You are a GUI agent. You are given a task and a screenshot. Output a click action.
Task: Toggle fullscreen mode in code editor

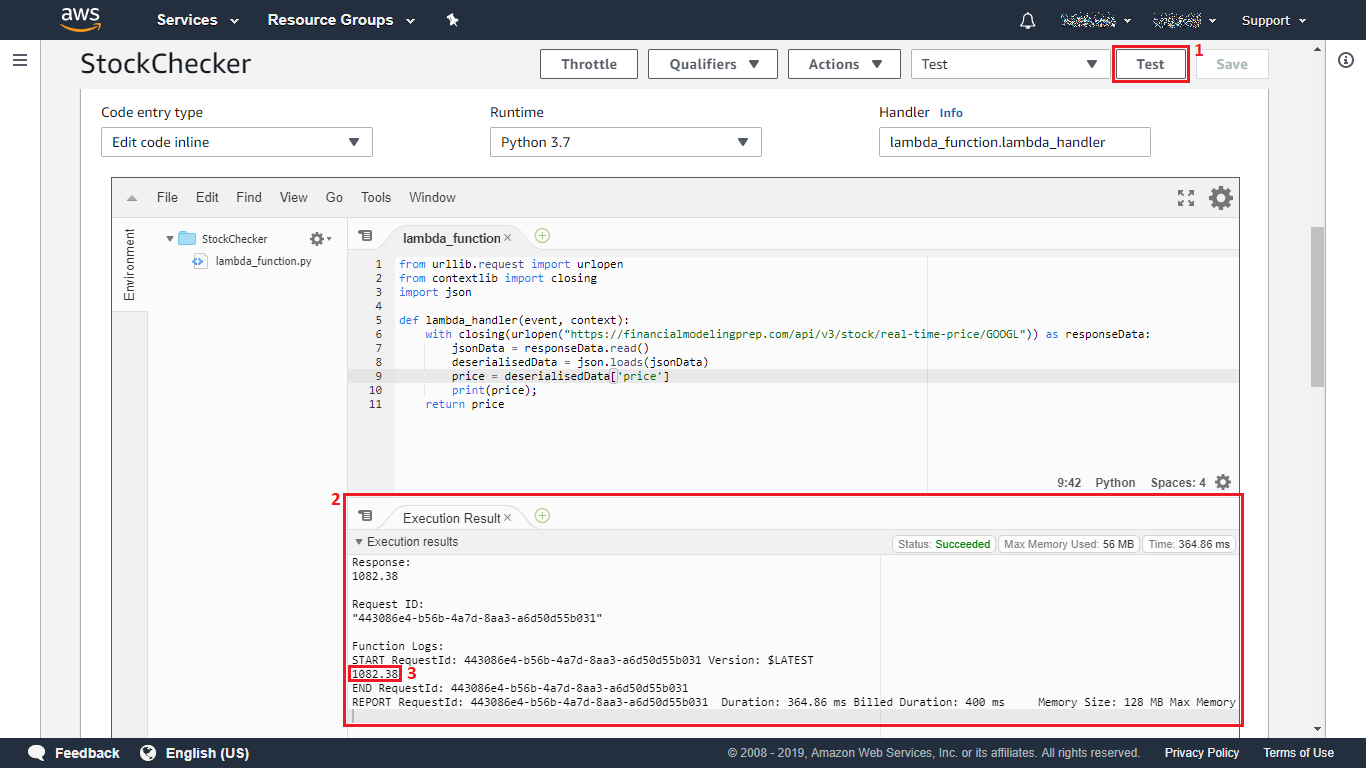click(x=1186, y=198)
